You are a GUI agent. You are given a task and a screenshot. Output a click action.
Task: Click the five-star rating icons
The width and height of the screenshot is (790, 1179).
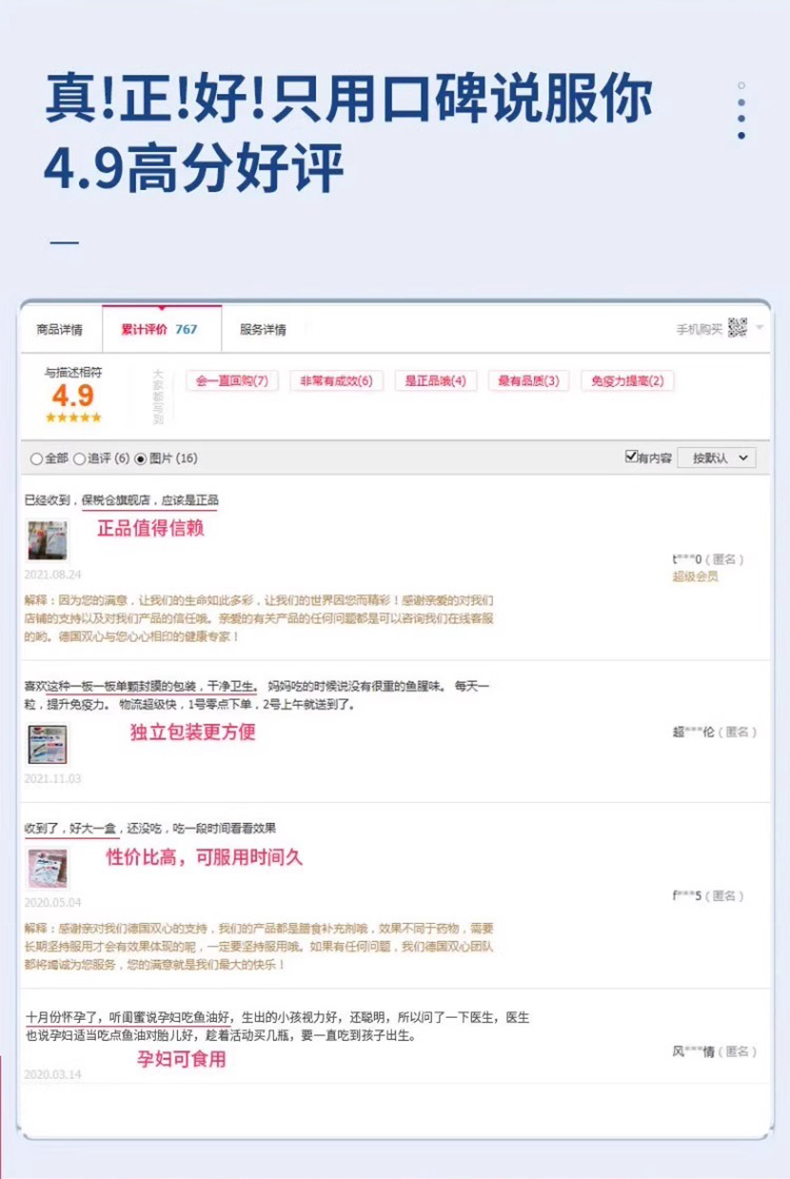click(73, 417)
